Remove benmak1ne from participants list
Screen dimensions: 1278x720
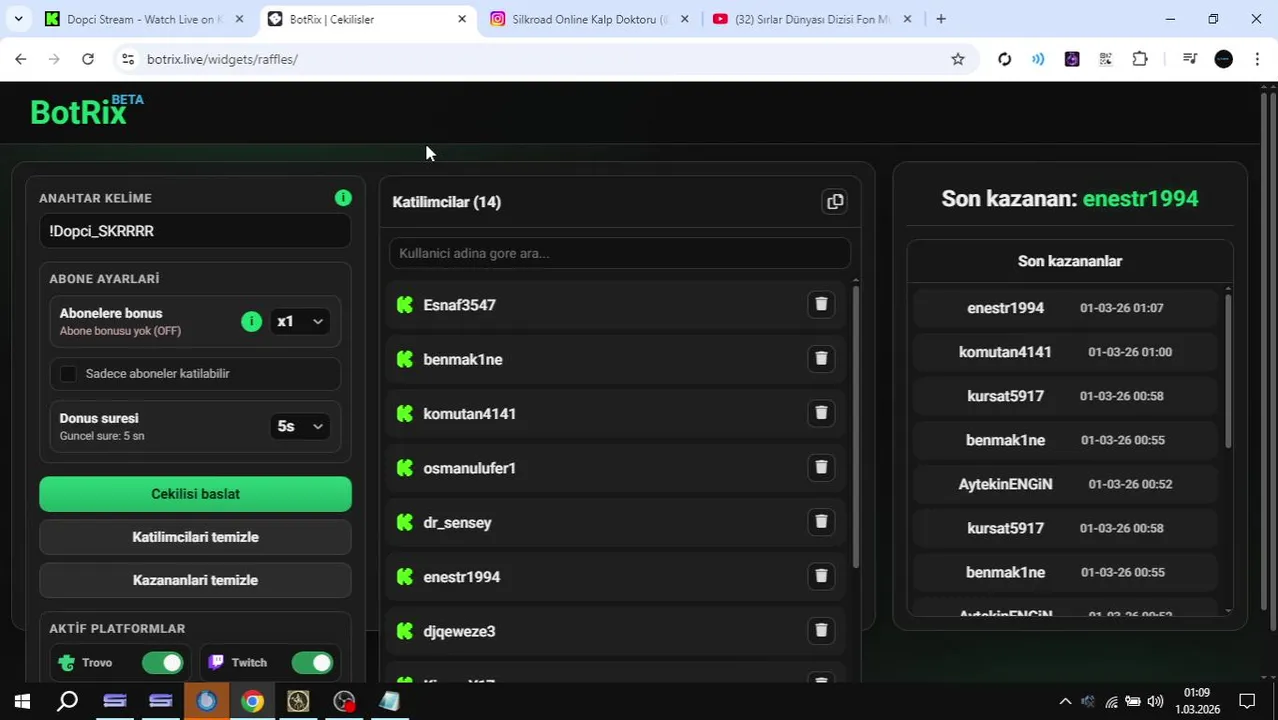(x=821, y=358)
